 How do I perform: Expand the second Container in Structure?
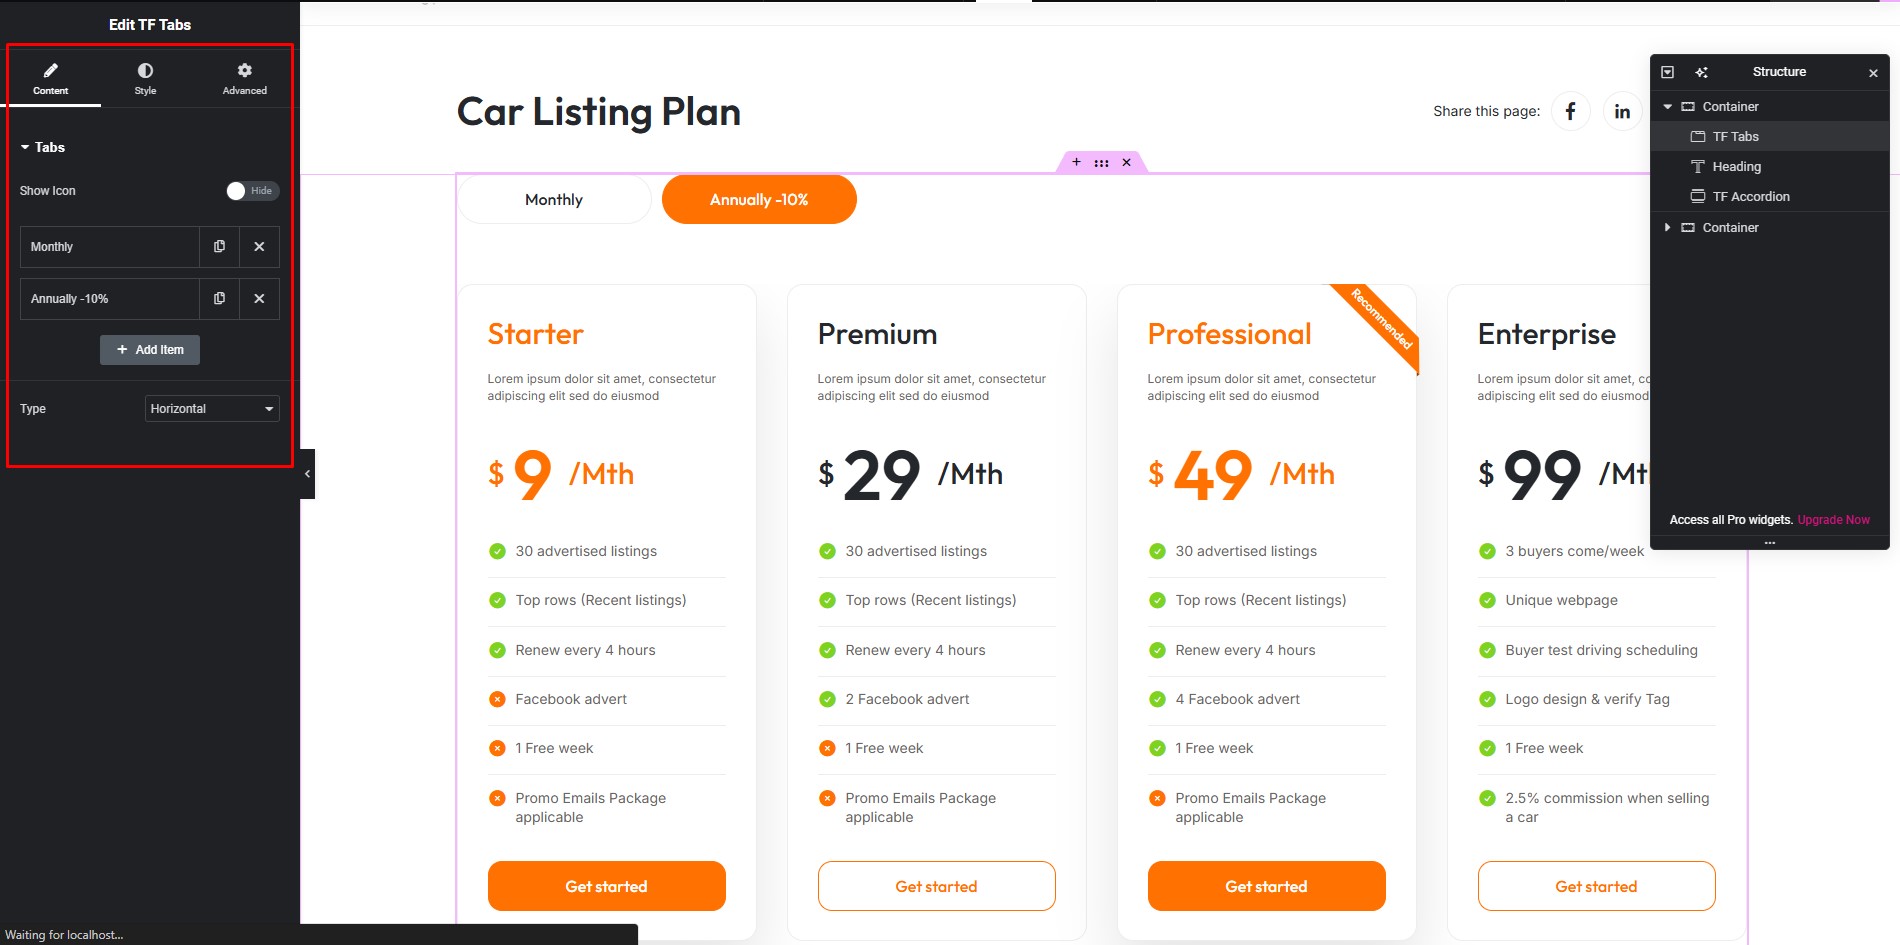point(1667,227)
